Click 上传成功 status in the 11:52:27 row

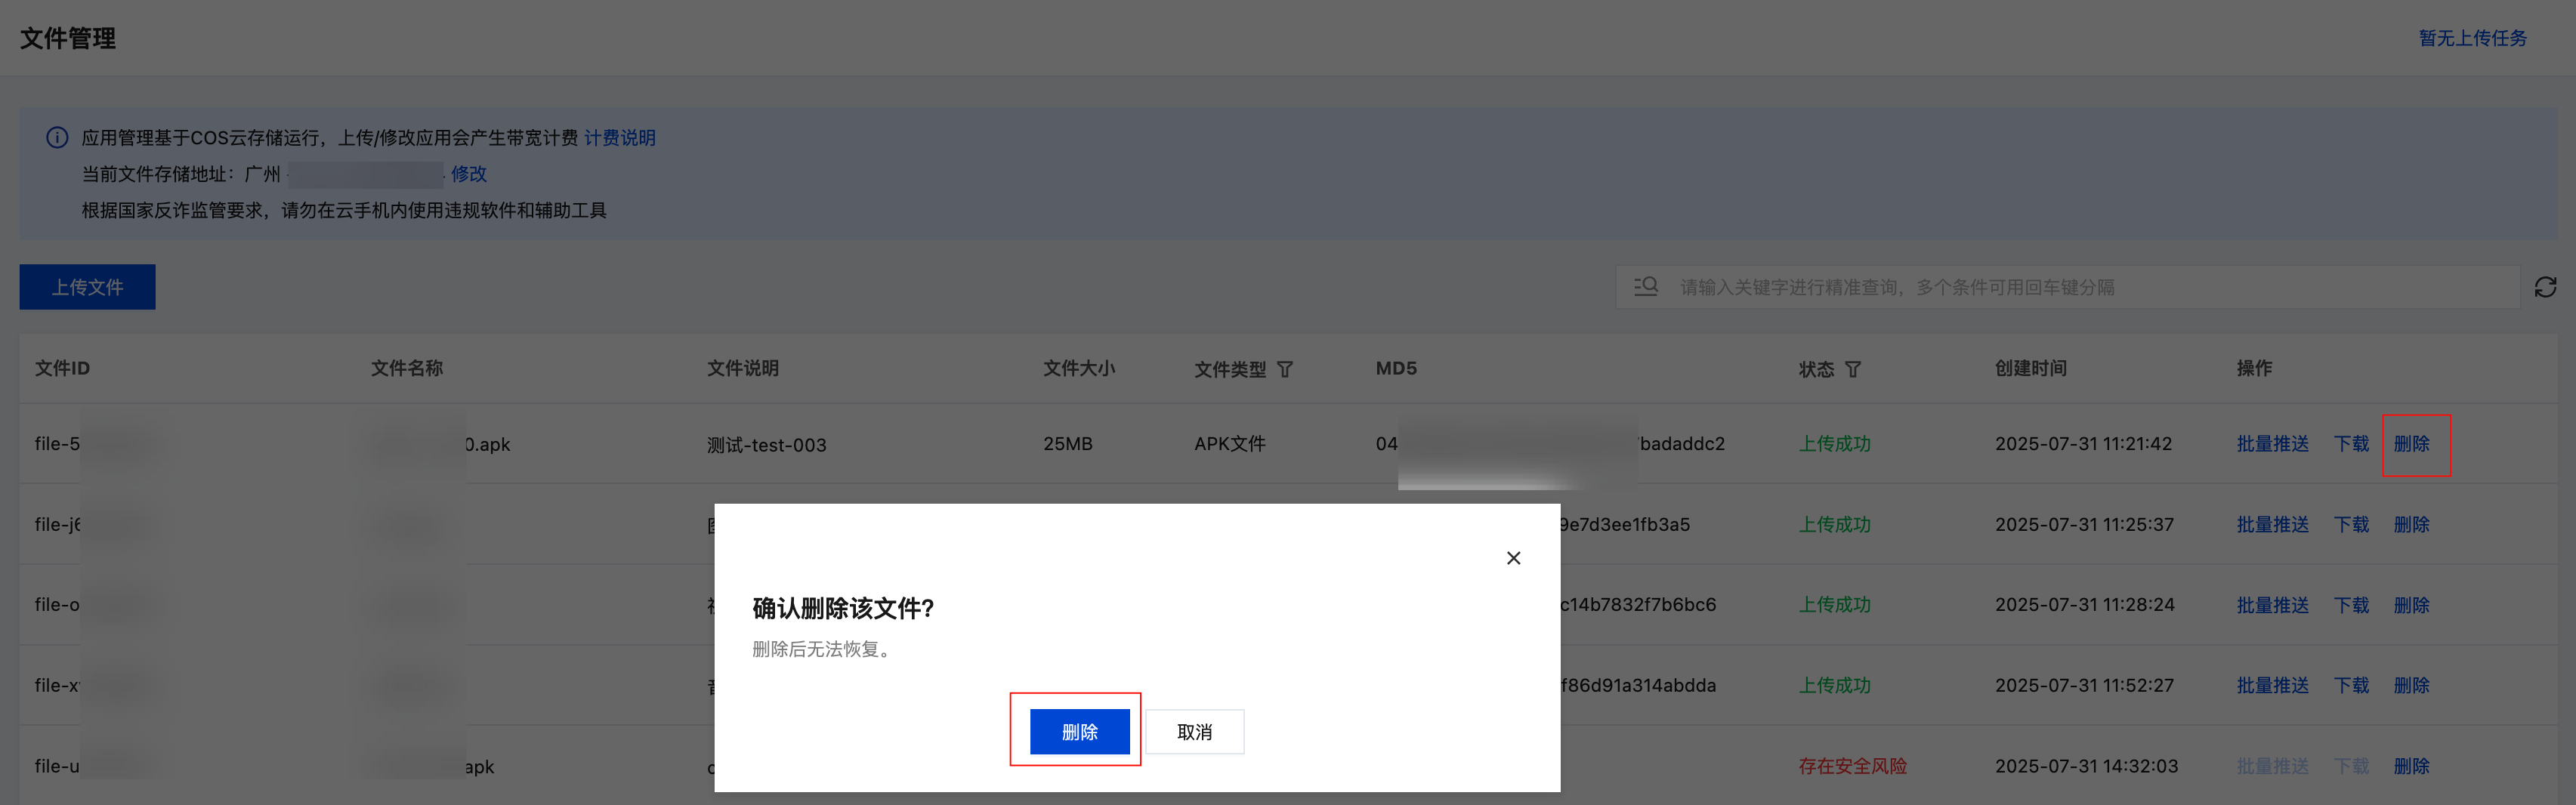coord(1834,685)
